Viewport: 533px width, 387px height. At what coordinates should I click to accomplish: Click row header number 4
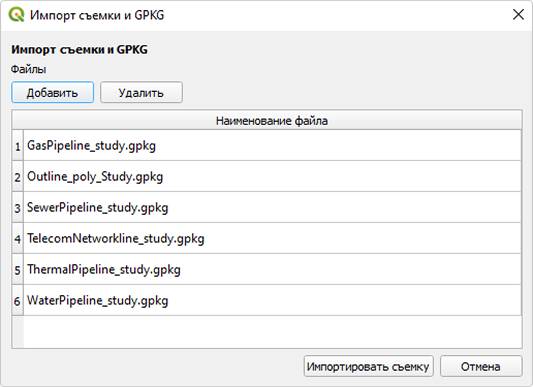(18, 238)
